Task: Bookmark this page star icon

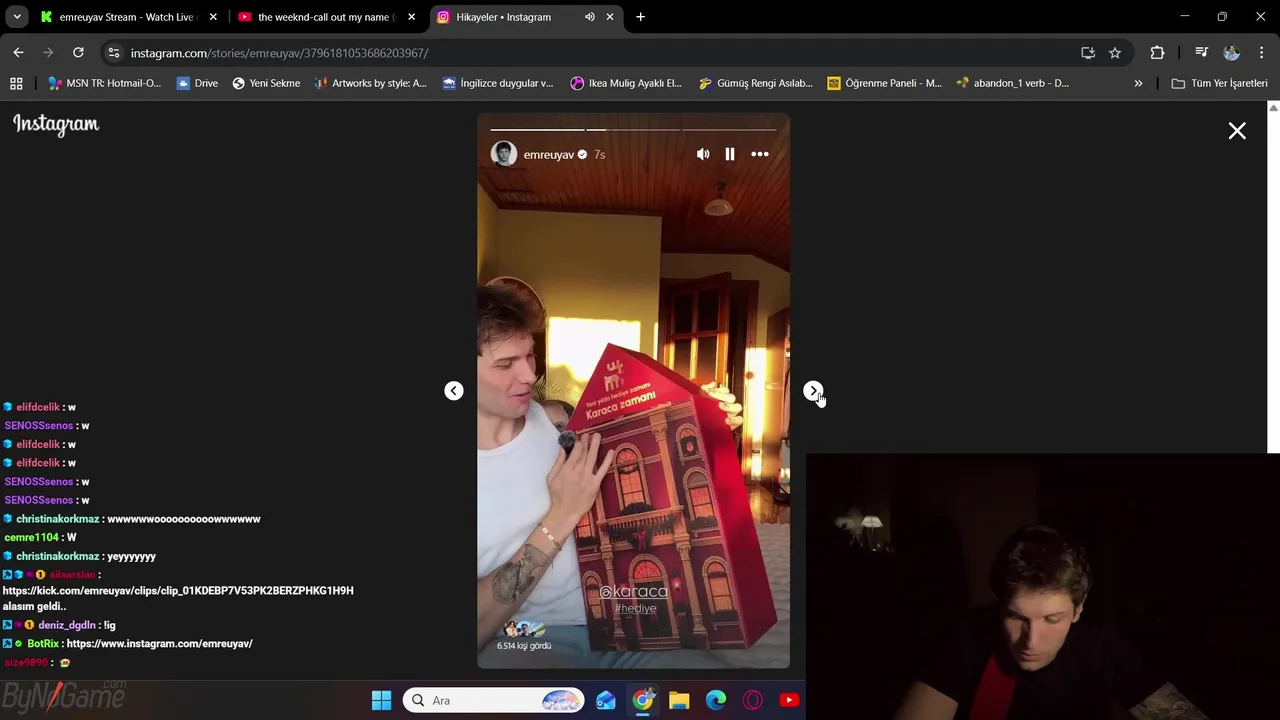Action: 1115,53
